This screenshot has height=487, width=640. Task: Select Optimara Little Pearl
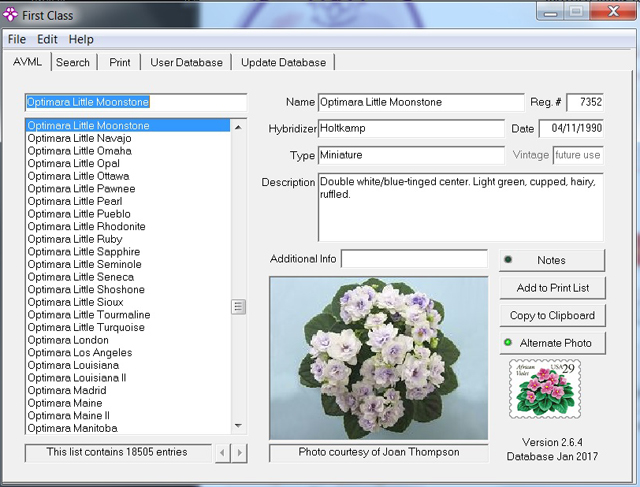128,201
